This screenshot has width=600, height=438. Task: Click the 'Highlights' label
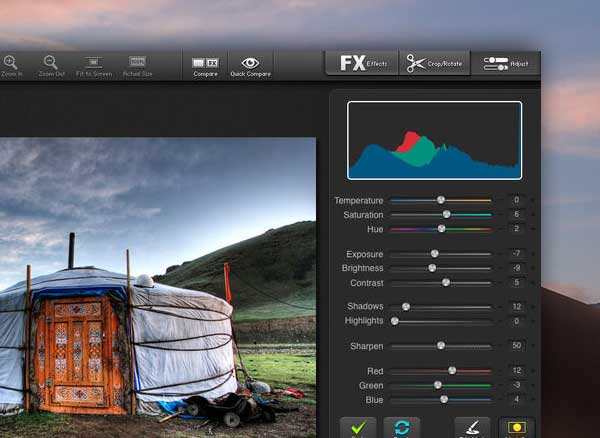364,321
